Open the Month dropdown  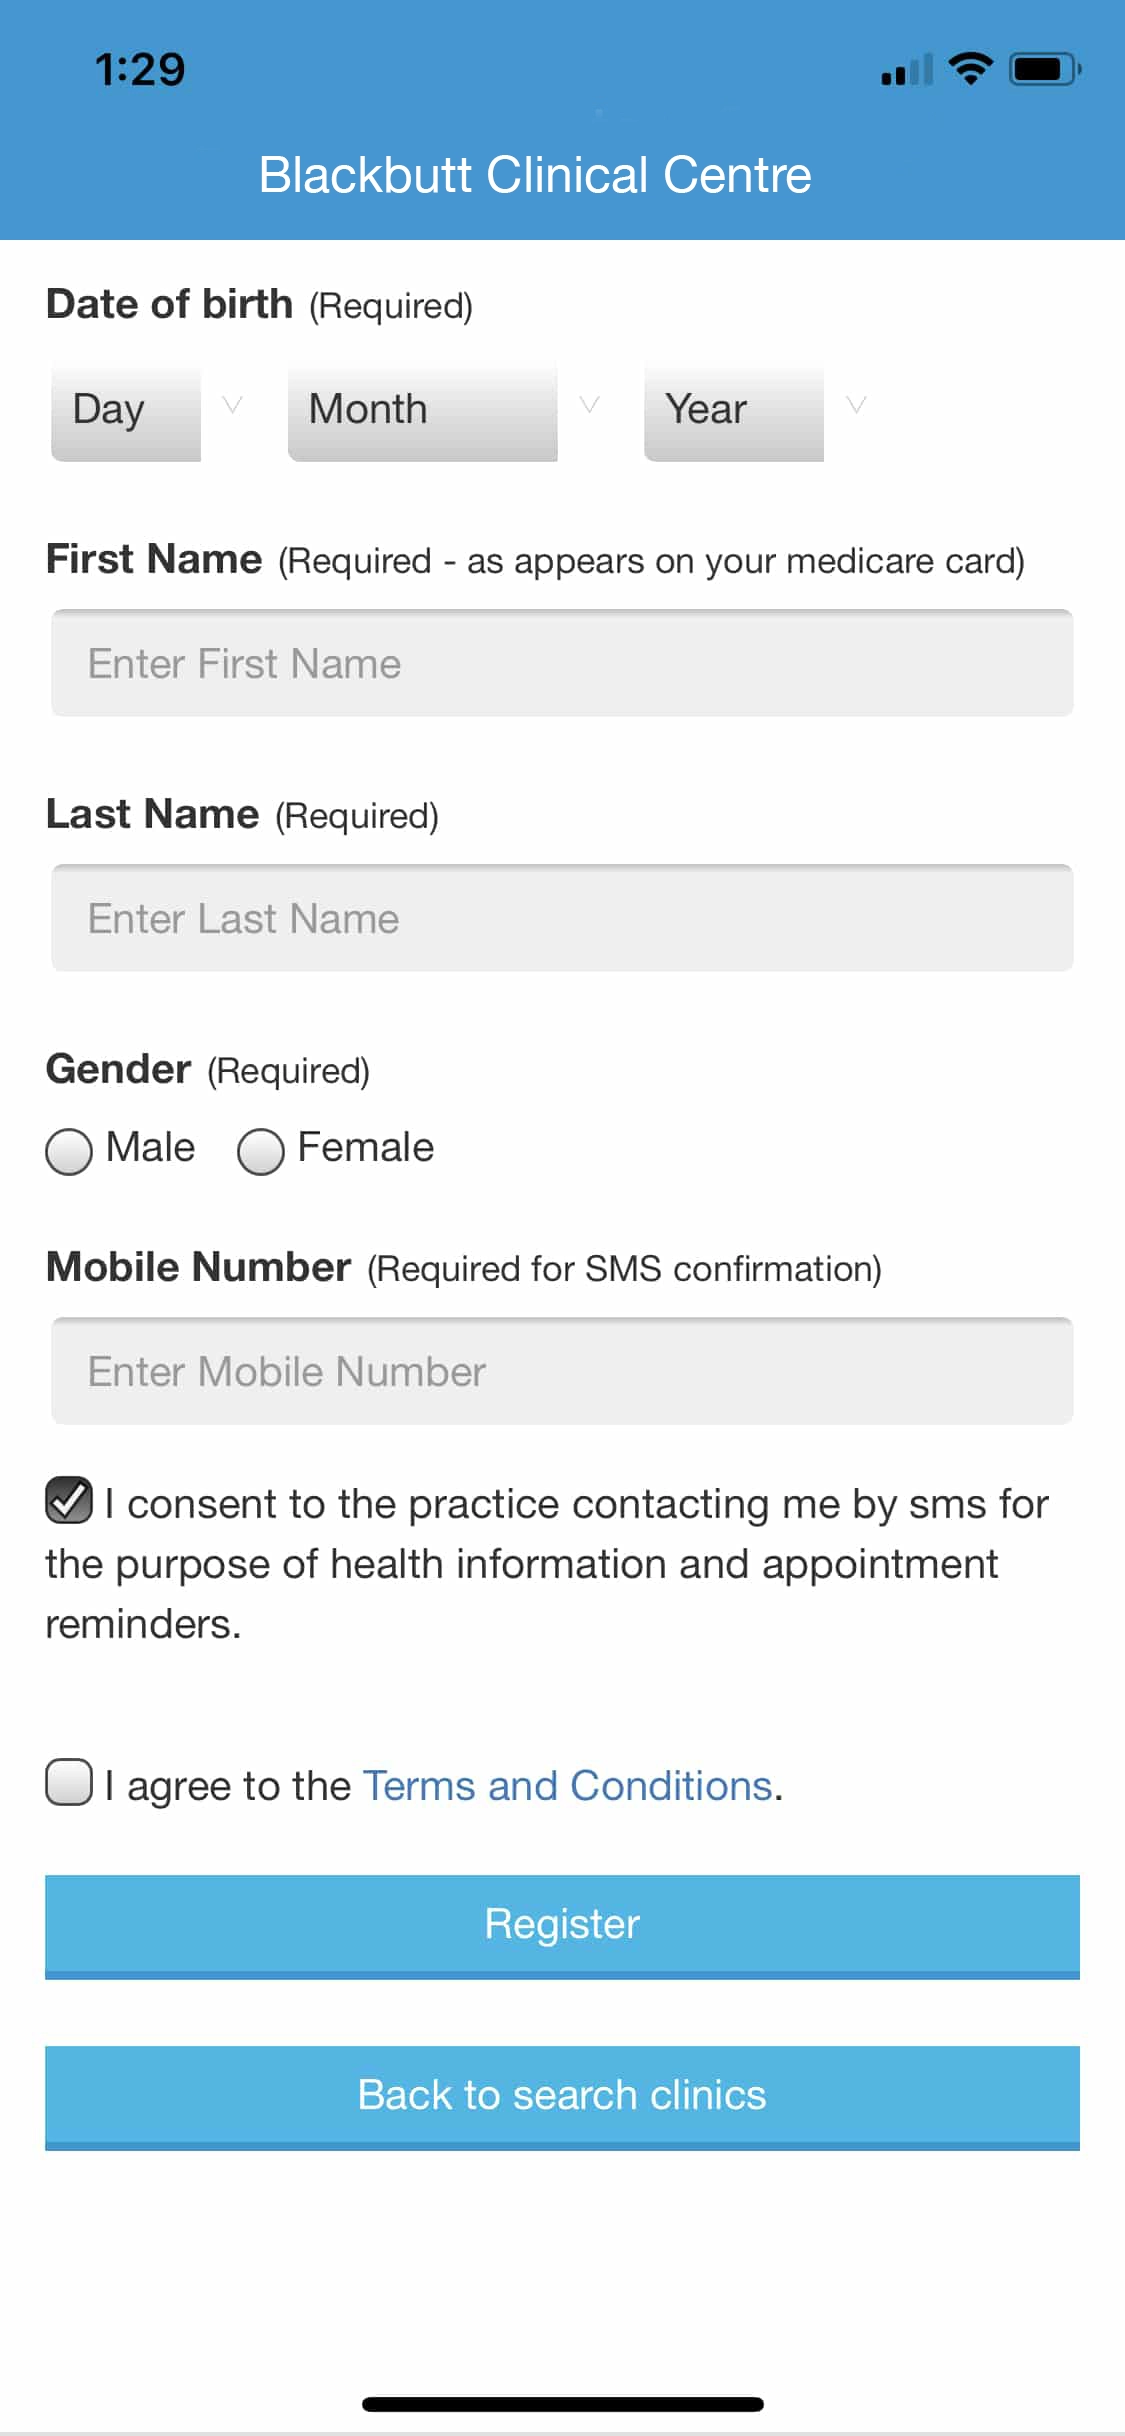(x=421, y=410)
